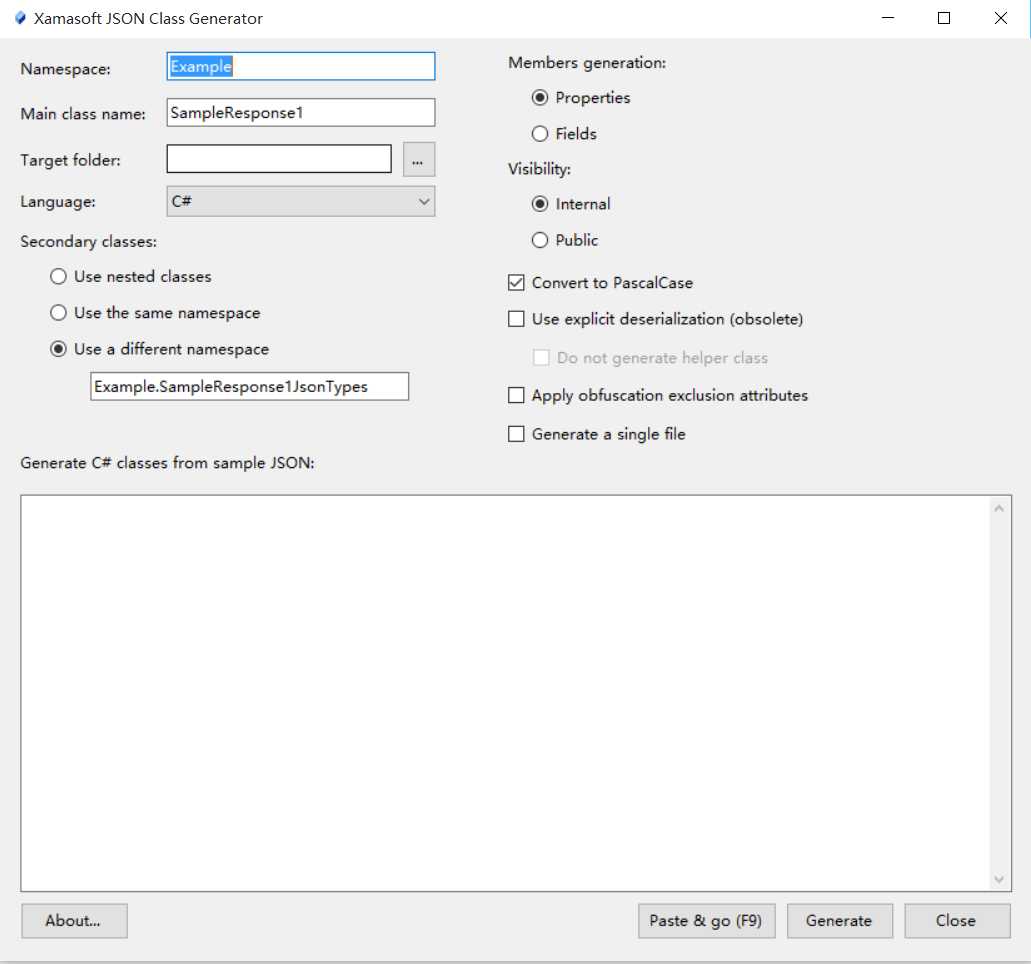Viewport: 1031px width, 964px height.
Task: Check Generate a single file
Action: pyautogui.click(x=517, y=434)
